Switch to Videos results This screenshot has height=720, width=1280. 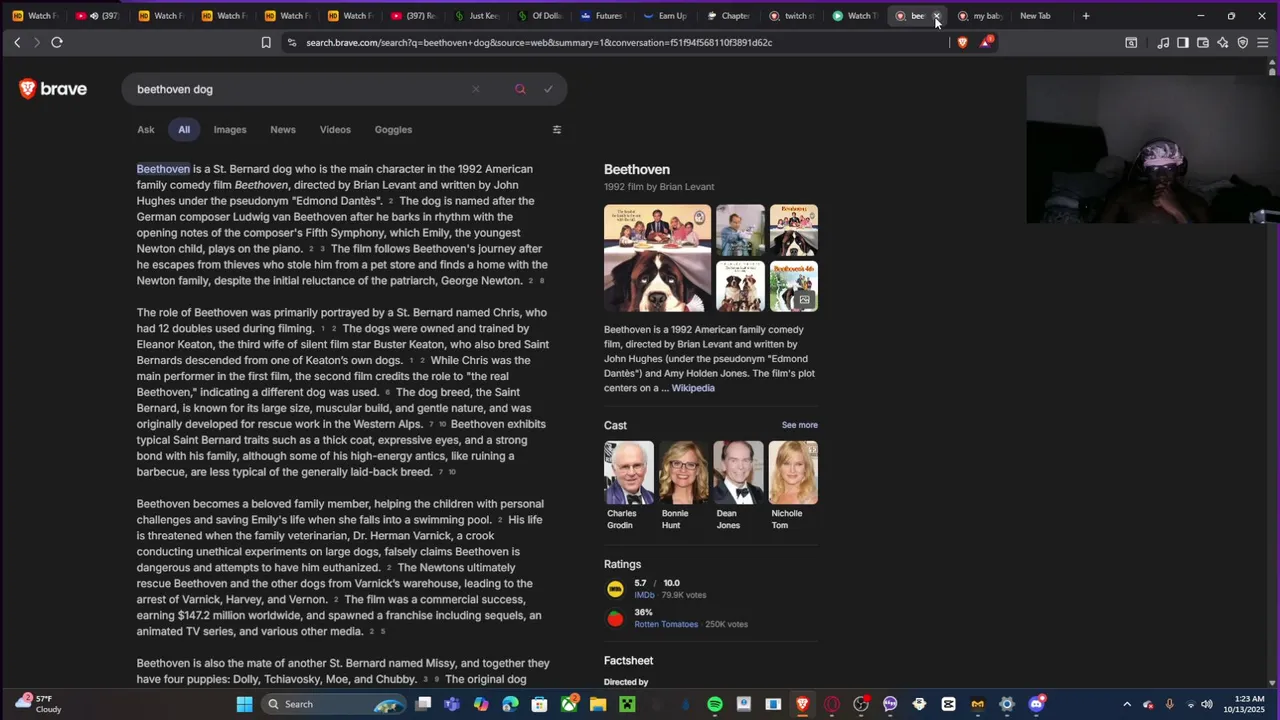[x=335, y=129]
